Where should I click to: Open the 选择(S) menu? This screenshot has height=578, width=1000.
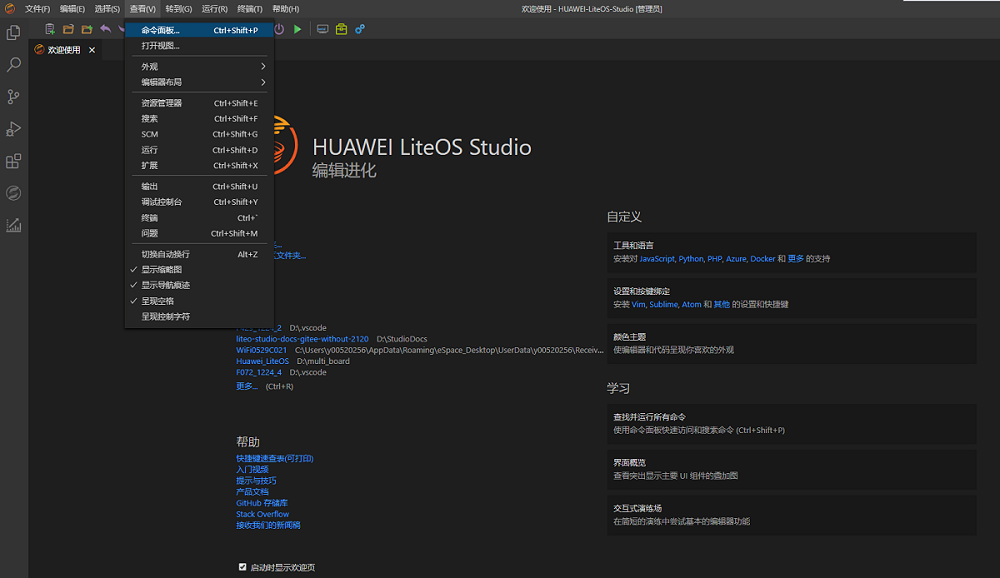pyautogui.click(x=107, y=9)
